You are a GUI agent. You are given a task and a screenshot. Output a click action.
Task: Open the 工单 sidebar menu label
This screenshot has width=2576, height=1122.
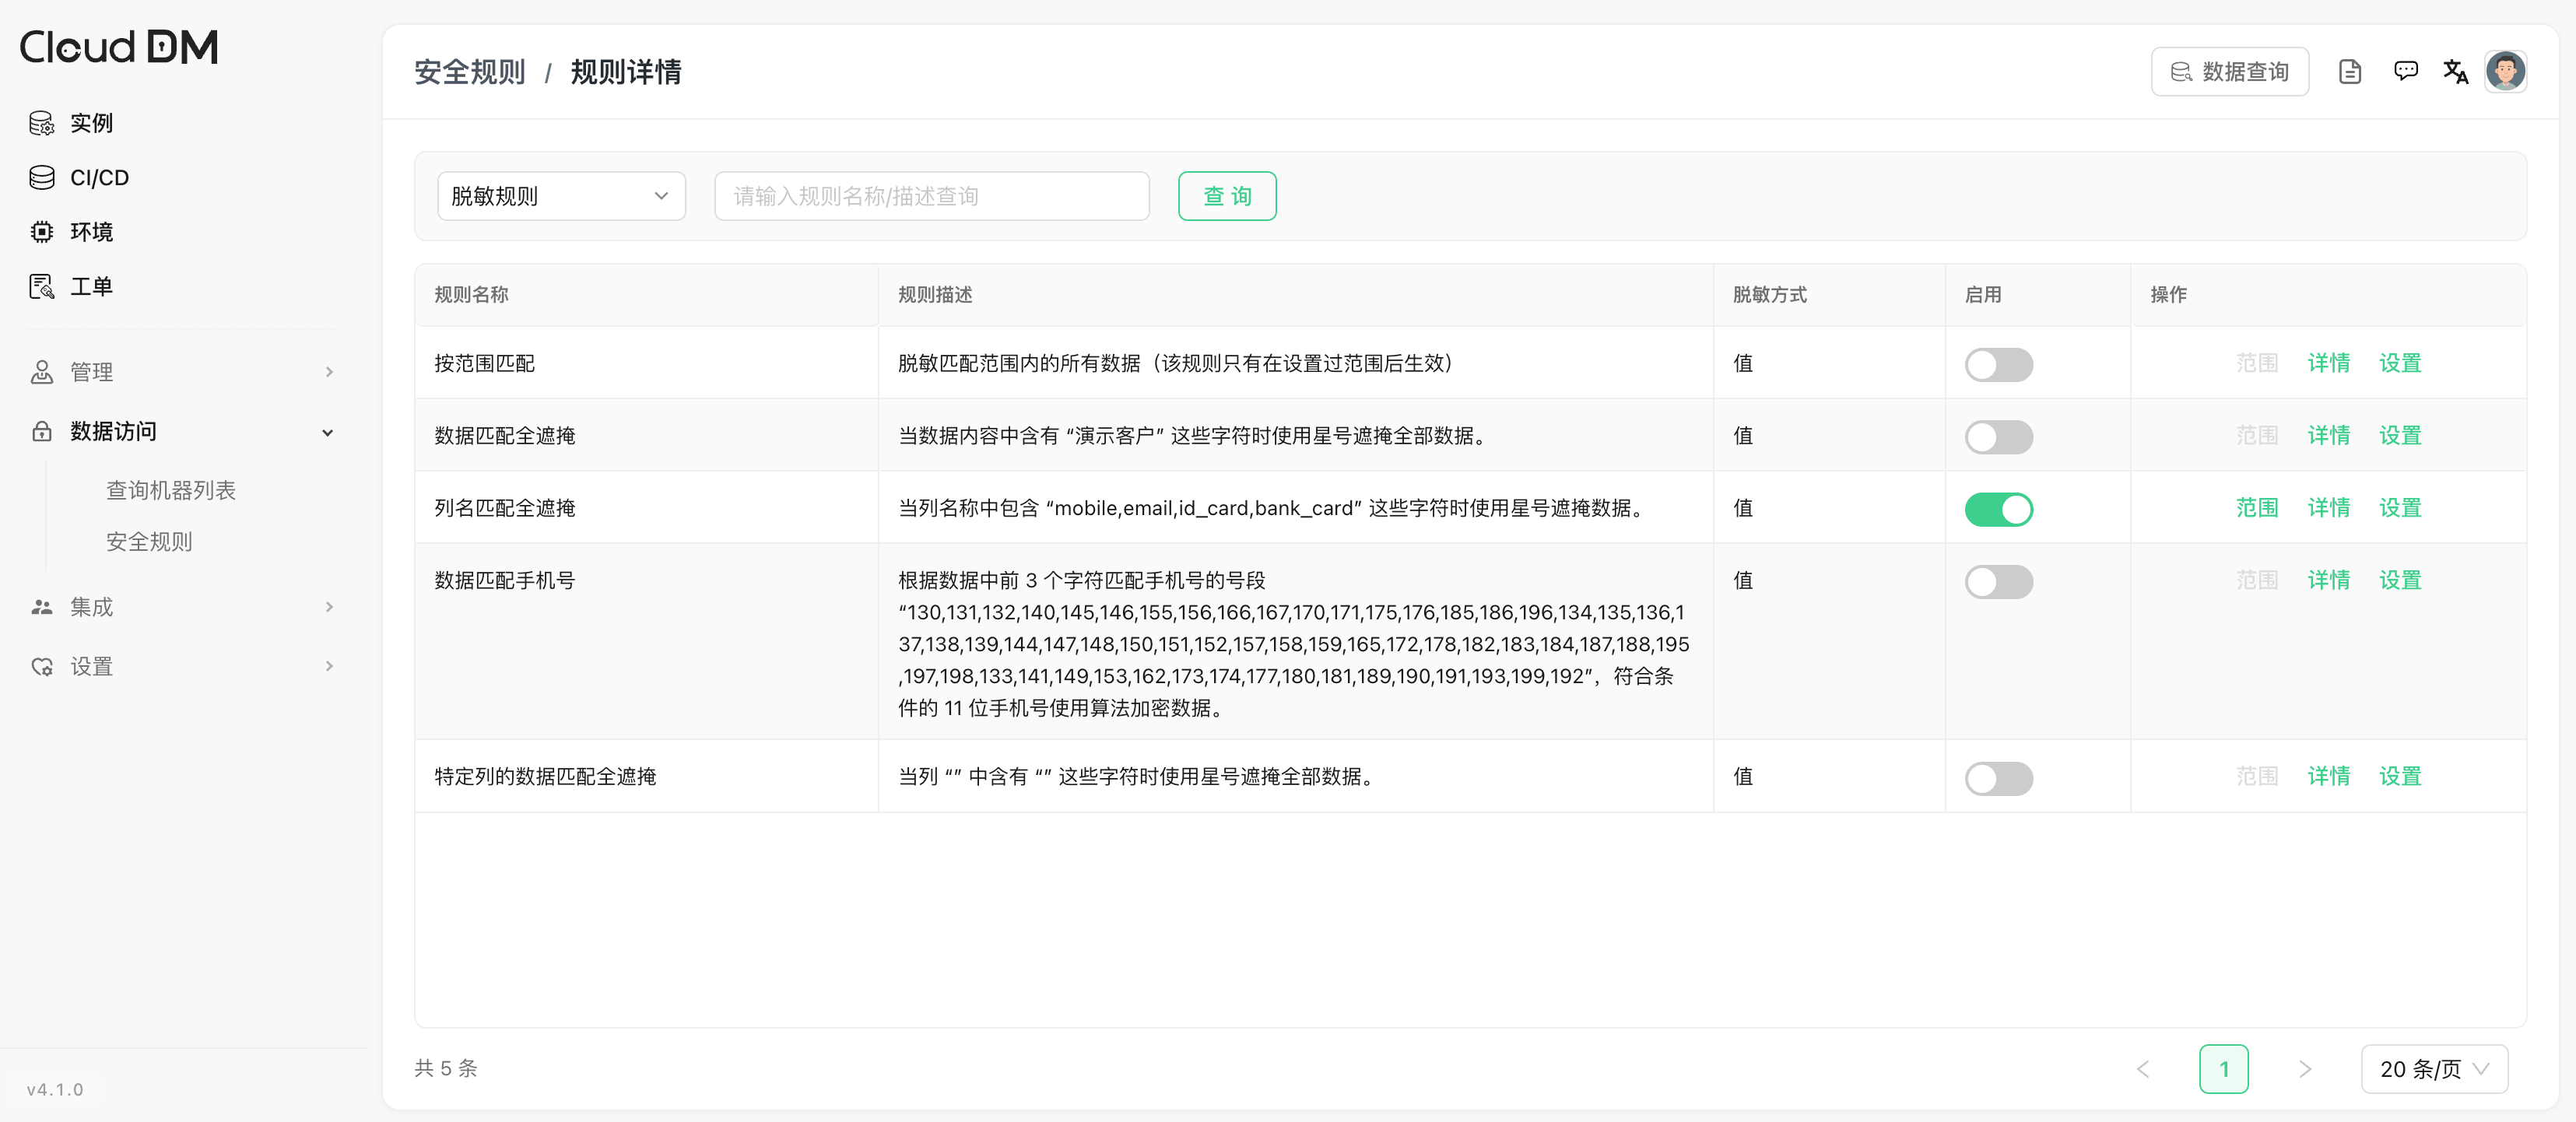[91, 287]
